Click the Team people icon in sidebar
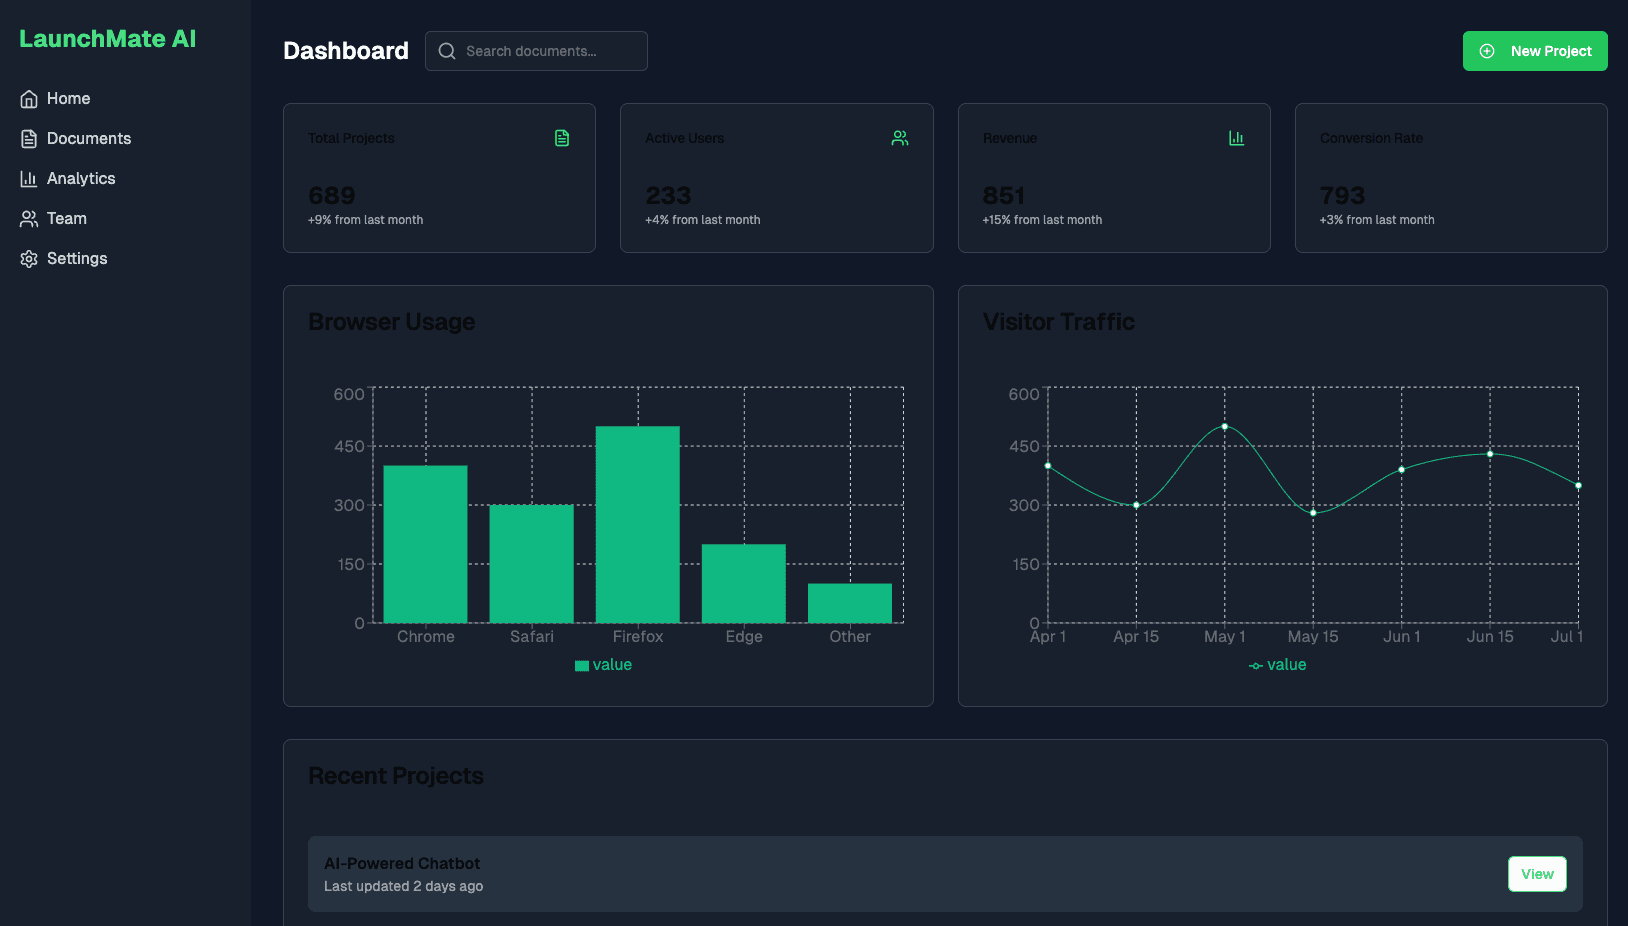 click(29, 219)
